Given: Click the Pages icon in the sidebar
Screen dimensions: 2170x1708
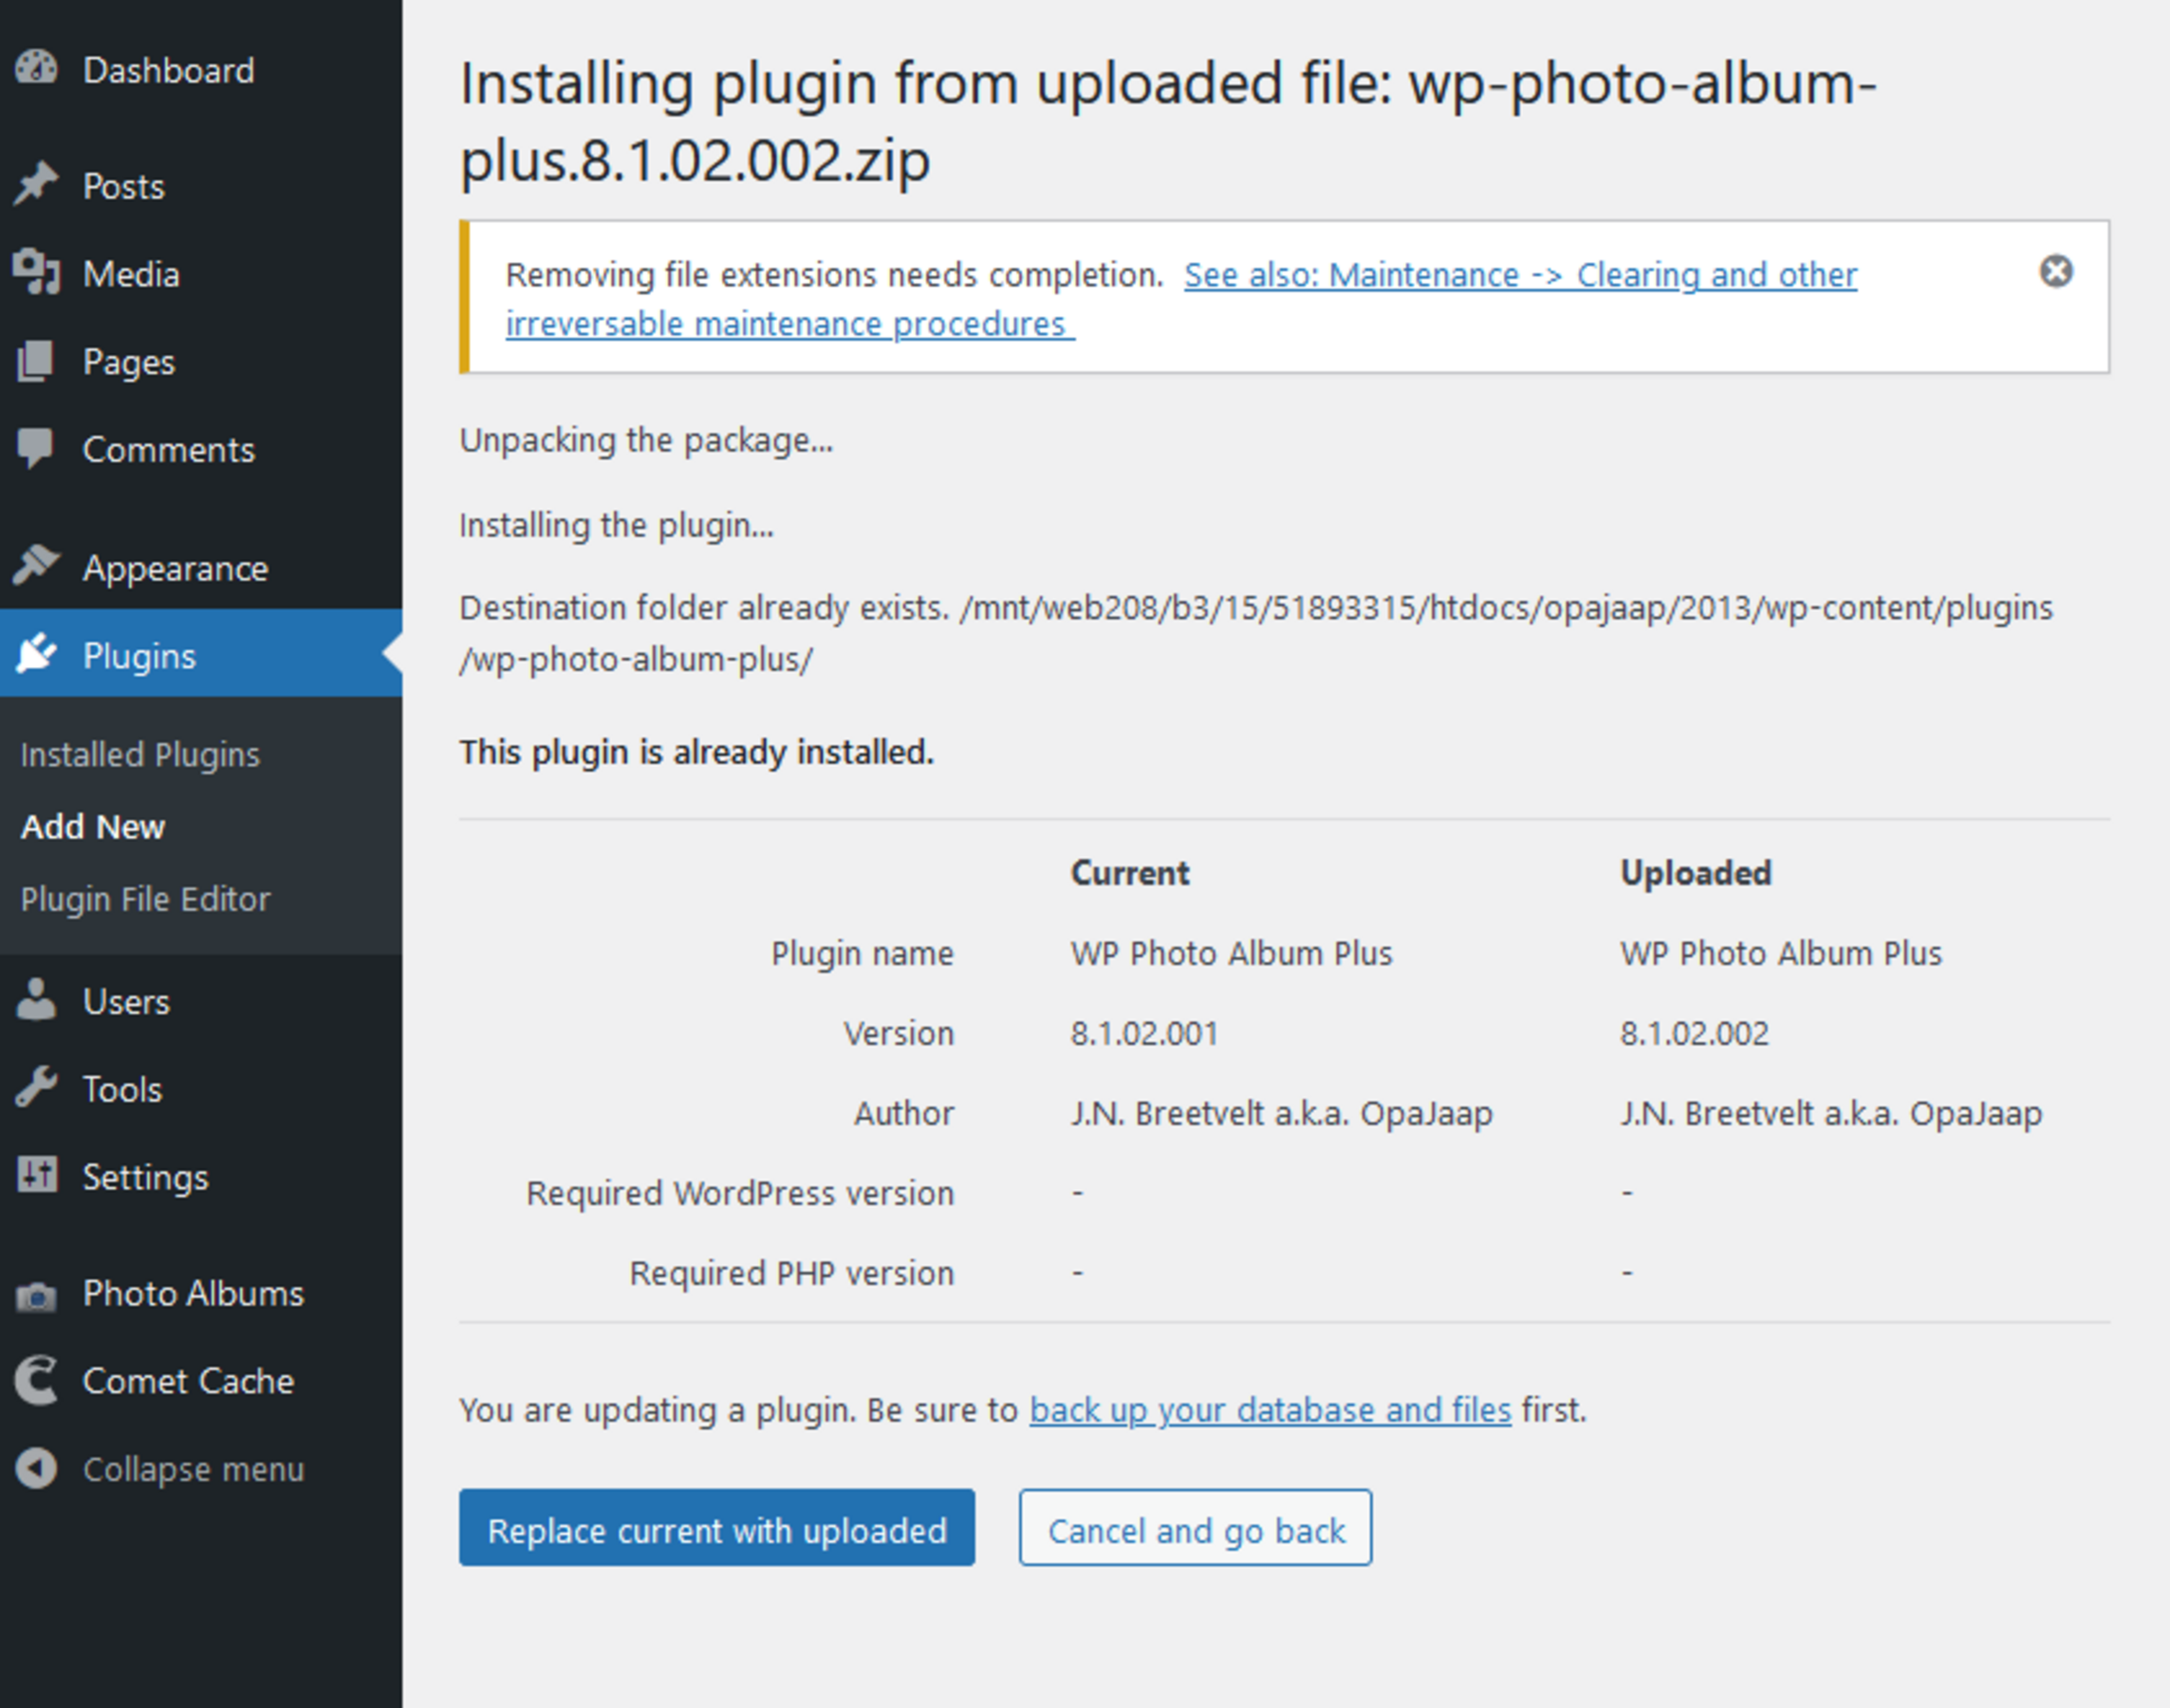Looking at the screenshot, I should tap(37, 361).
